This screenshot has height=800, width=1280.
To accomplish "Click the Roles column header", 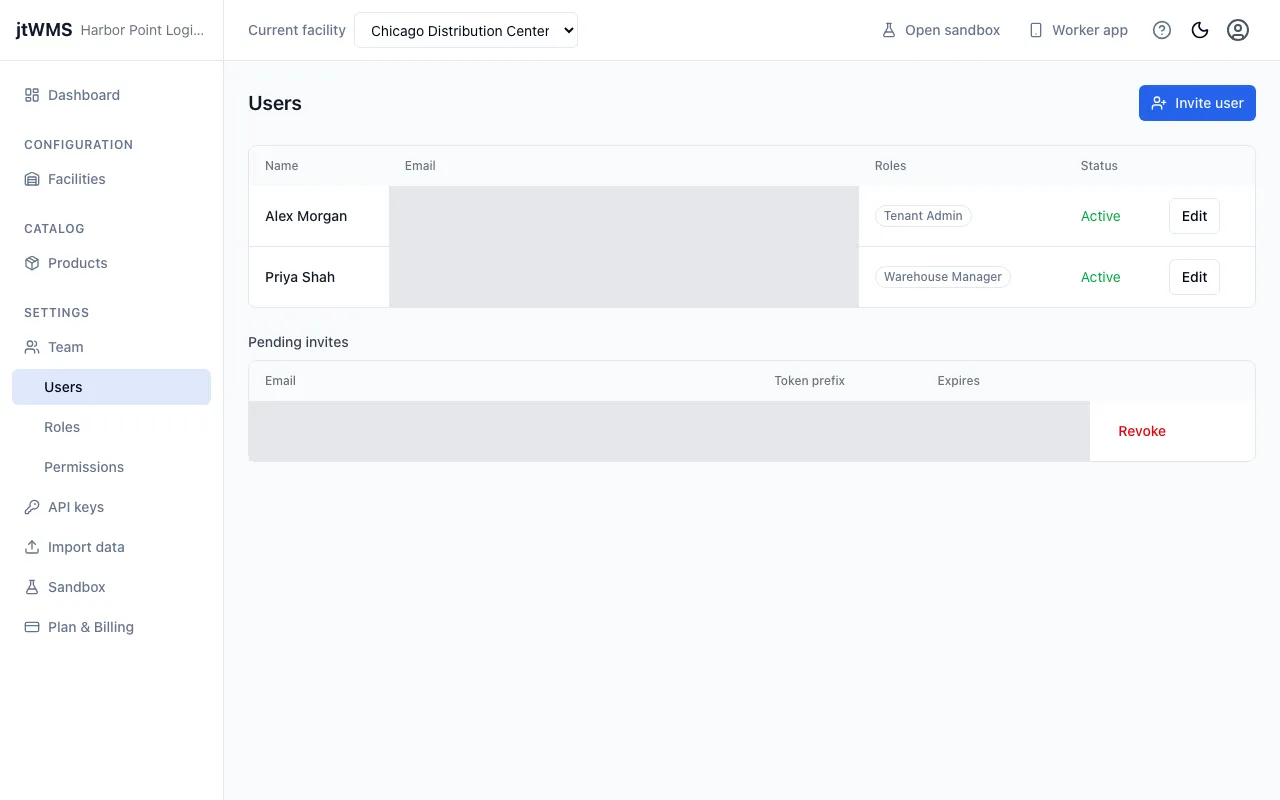I will pyautogui.click(x=890, y=166).
